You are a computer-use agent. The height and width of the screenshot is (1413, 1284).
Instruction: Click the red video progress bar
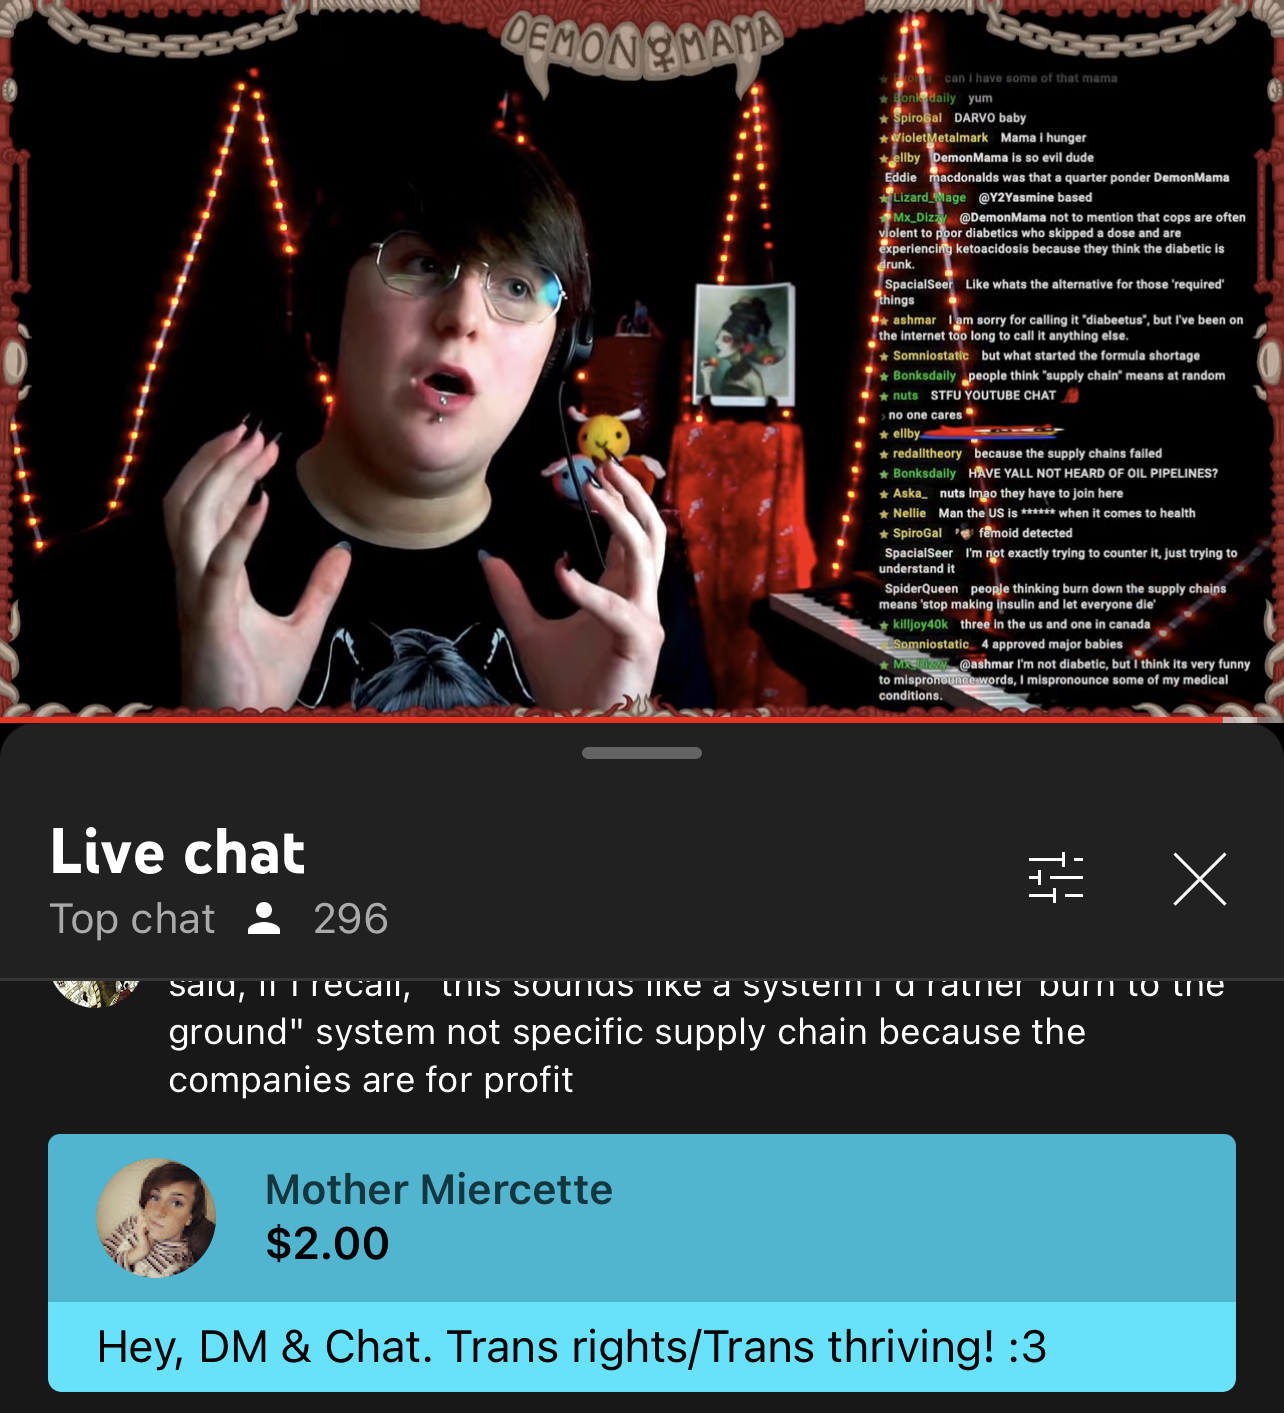click(x=610, y=719)
